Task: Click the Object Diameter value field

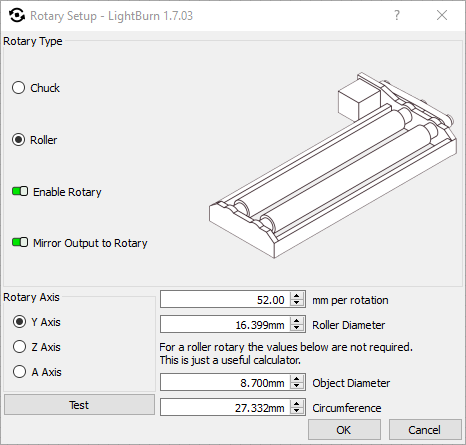Action: pos(225,382)
